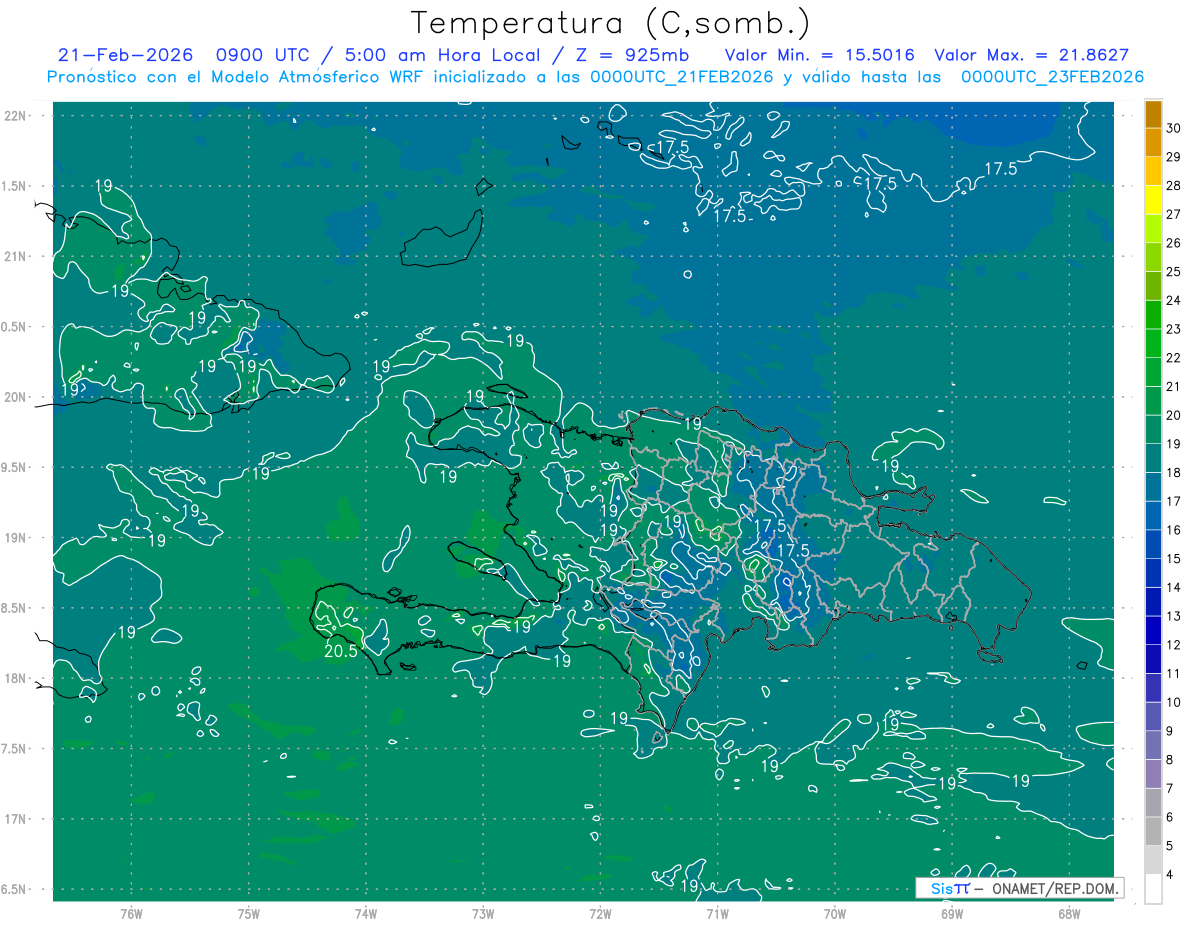Click the "21N" latitude axis label
Screen dimensions: 1200x927
(15, 256)
